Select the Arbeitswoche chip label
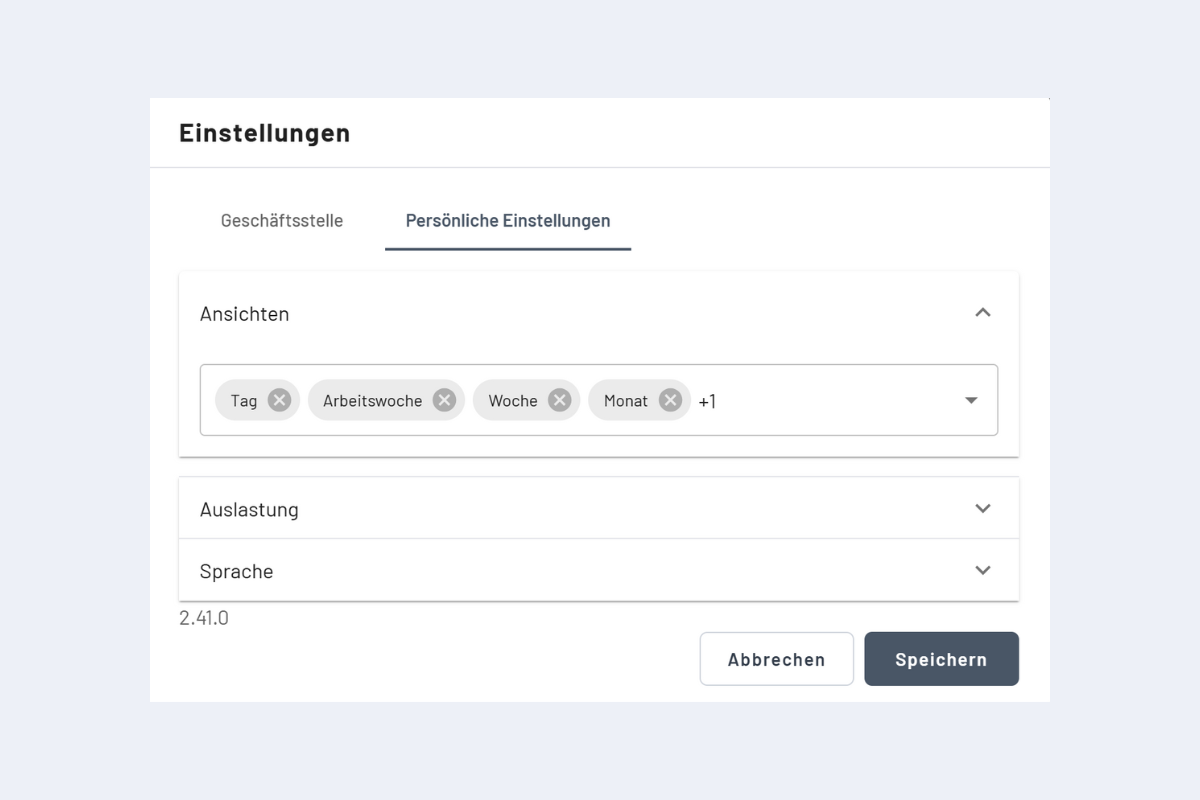 click(372, 400)
